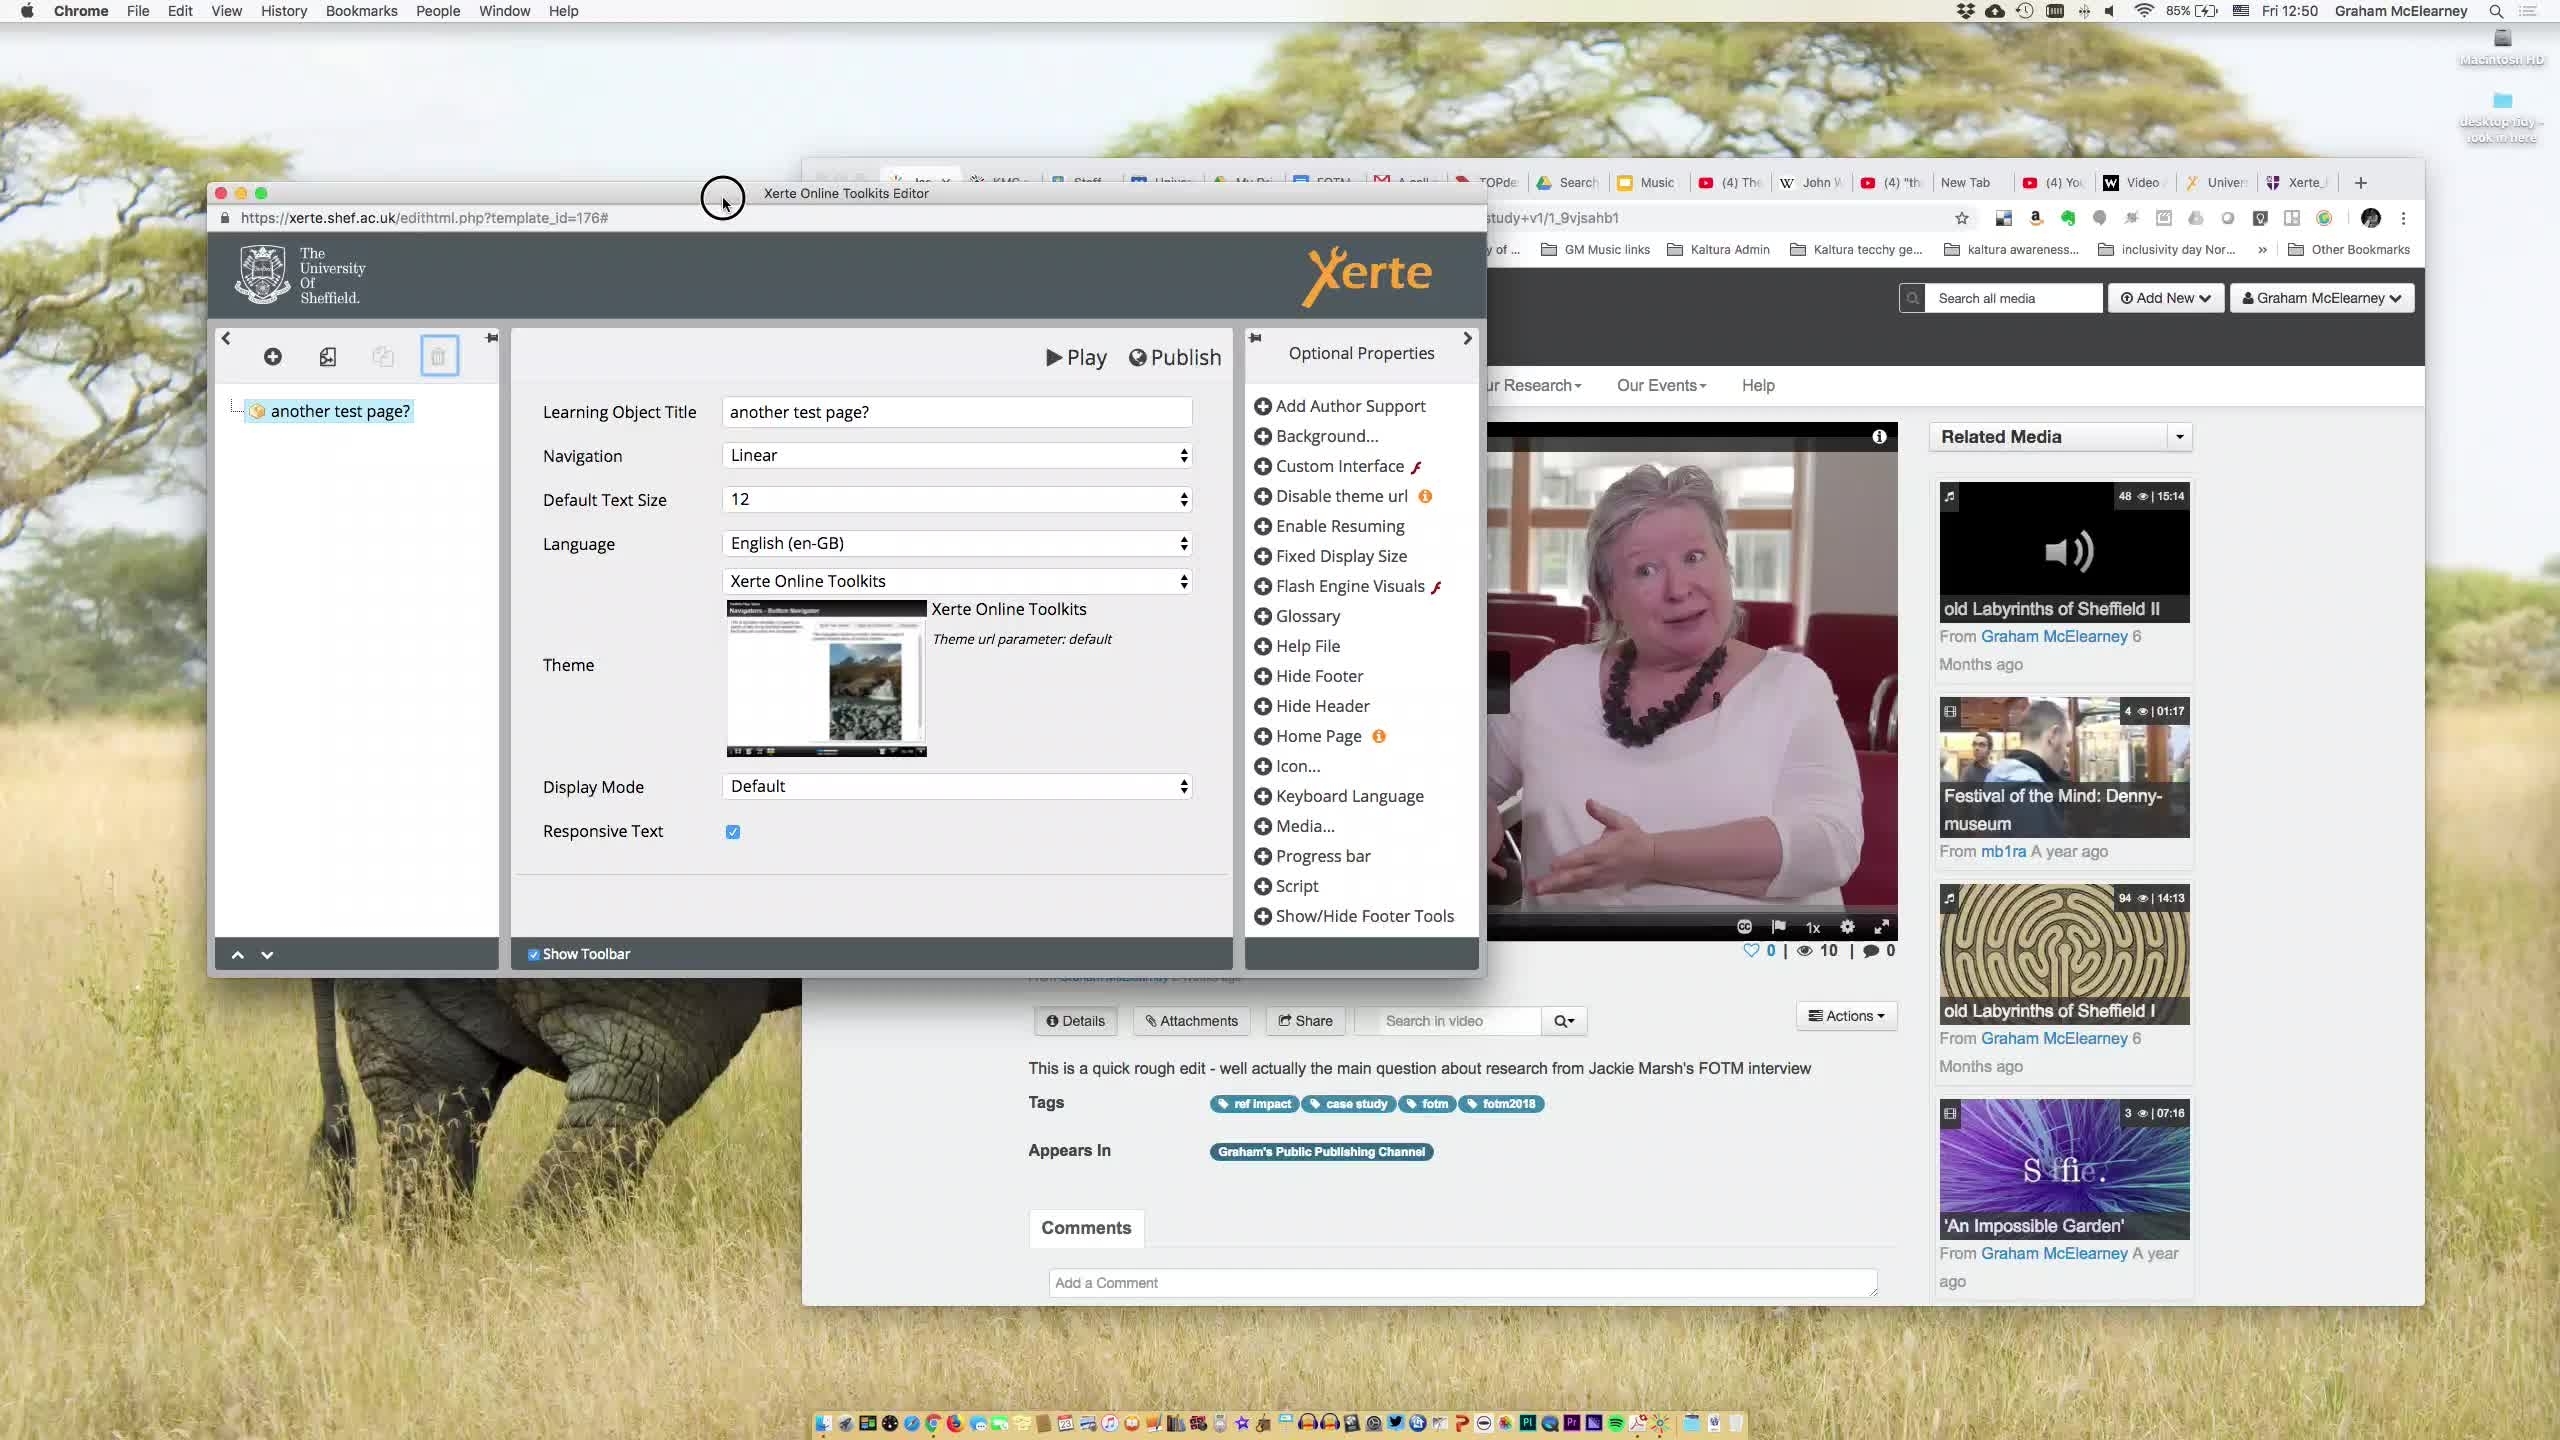Screen dimensions: 2560x1440
Task: Bookmark page with star icon in Chrome
Action: coord(1962,218)
